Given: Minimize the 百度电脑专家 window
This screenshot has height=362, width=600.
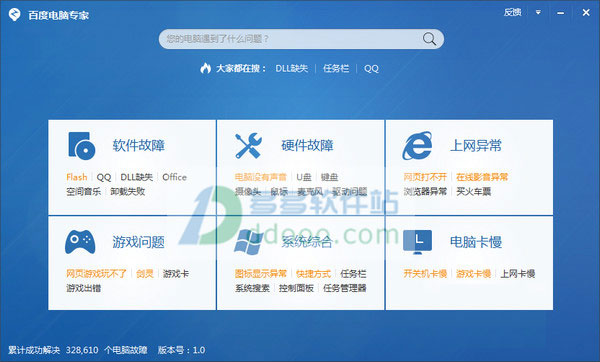Looking at the screenshot, I should 561,13.
